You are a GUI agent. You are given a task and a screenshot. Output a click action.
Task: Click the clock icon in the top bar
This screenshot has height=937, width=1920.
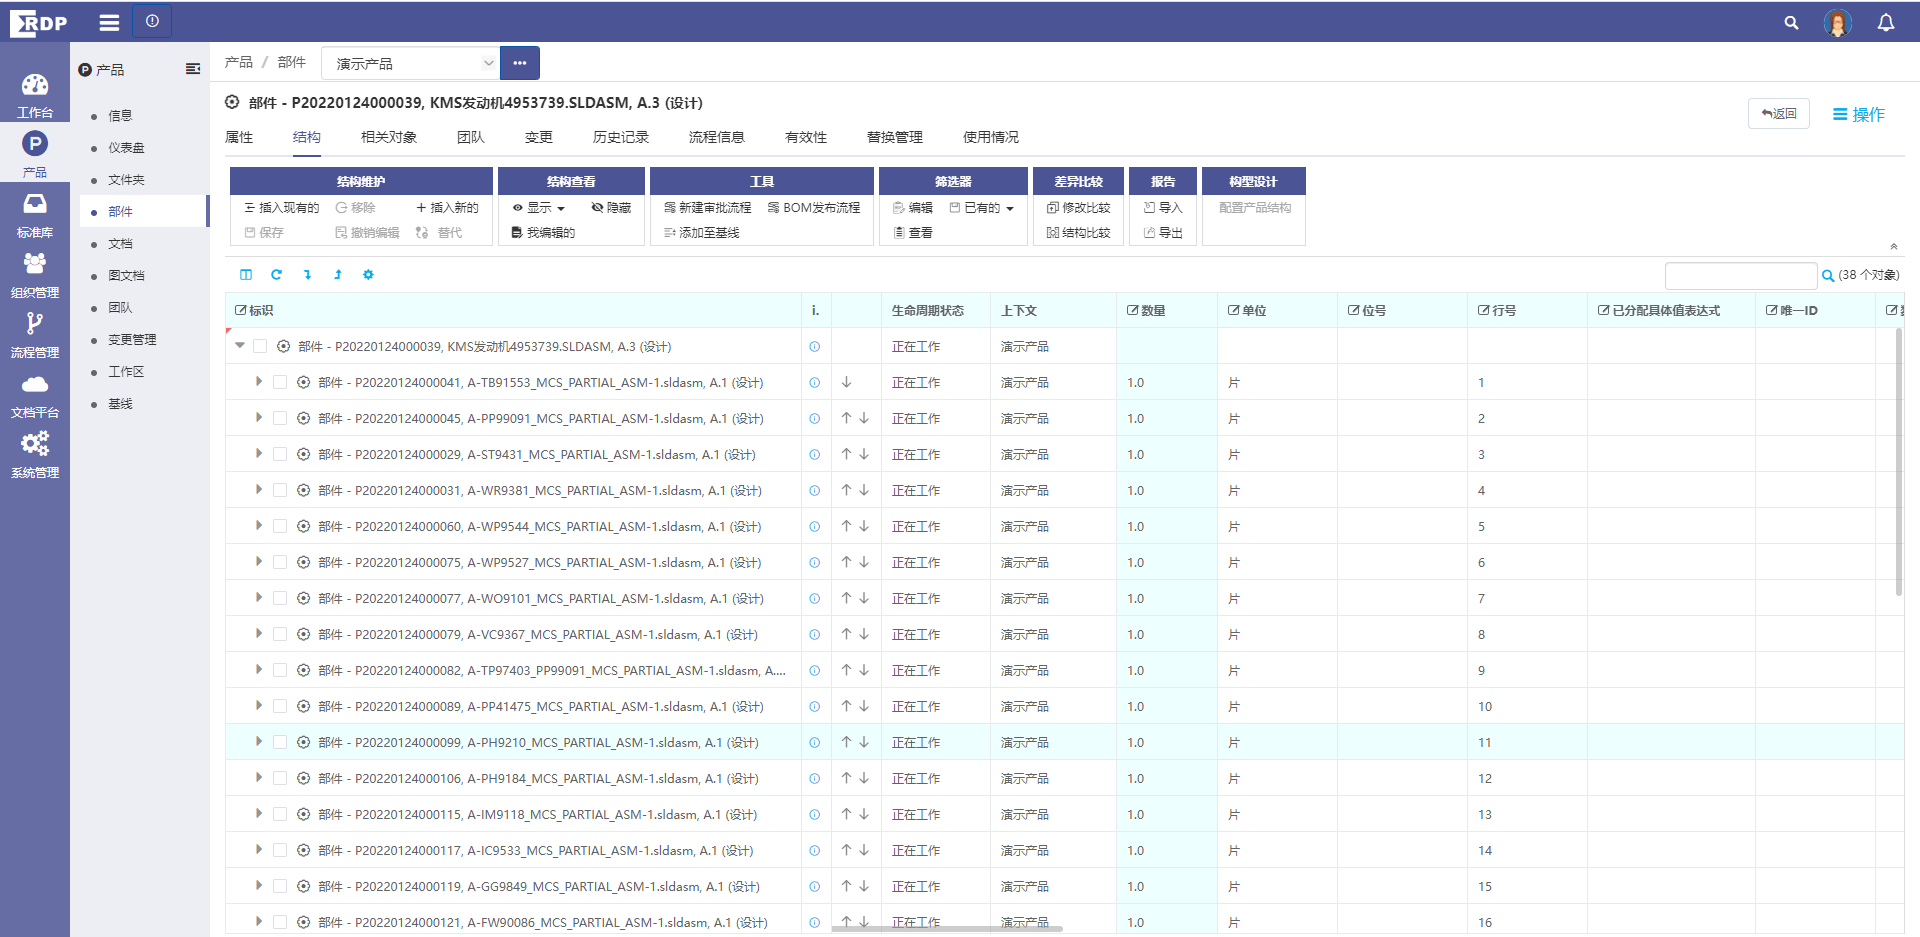point(152,21)
